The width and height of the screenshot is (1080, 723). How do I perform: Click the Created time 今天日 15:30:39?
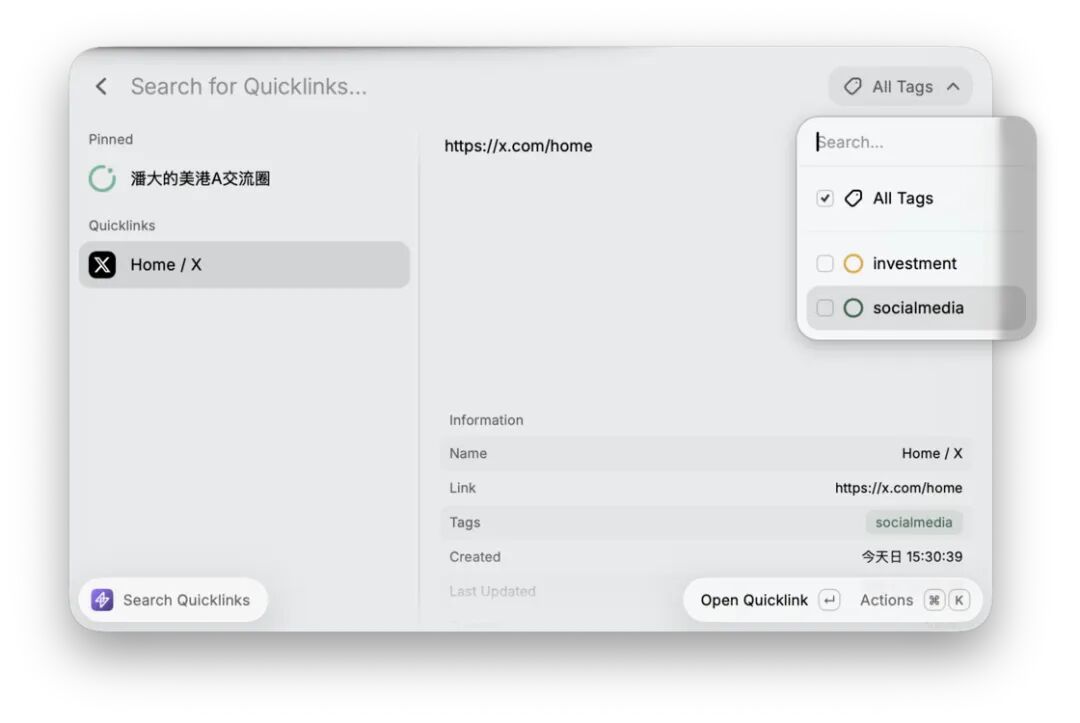(912, 557)
